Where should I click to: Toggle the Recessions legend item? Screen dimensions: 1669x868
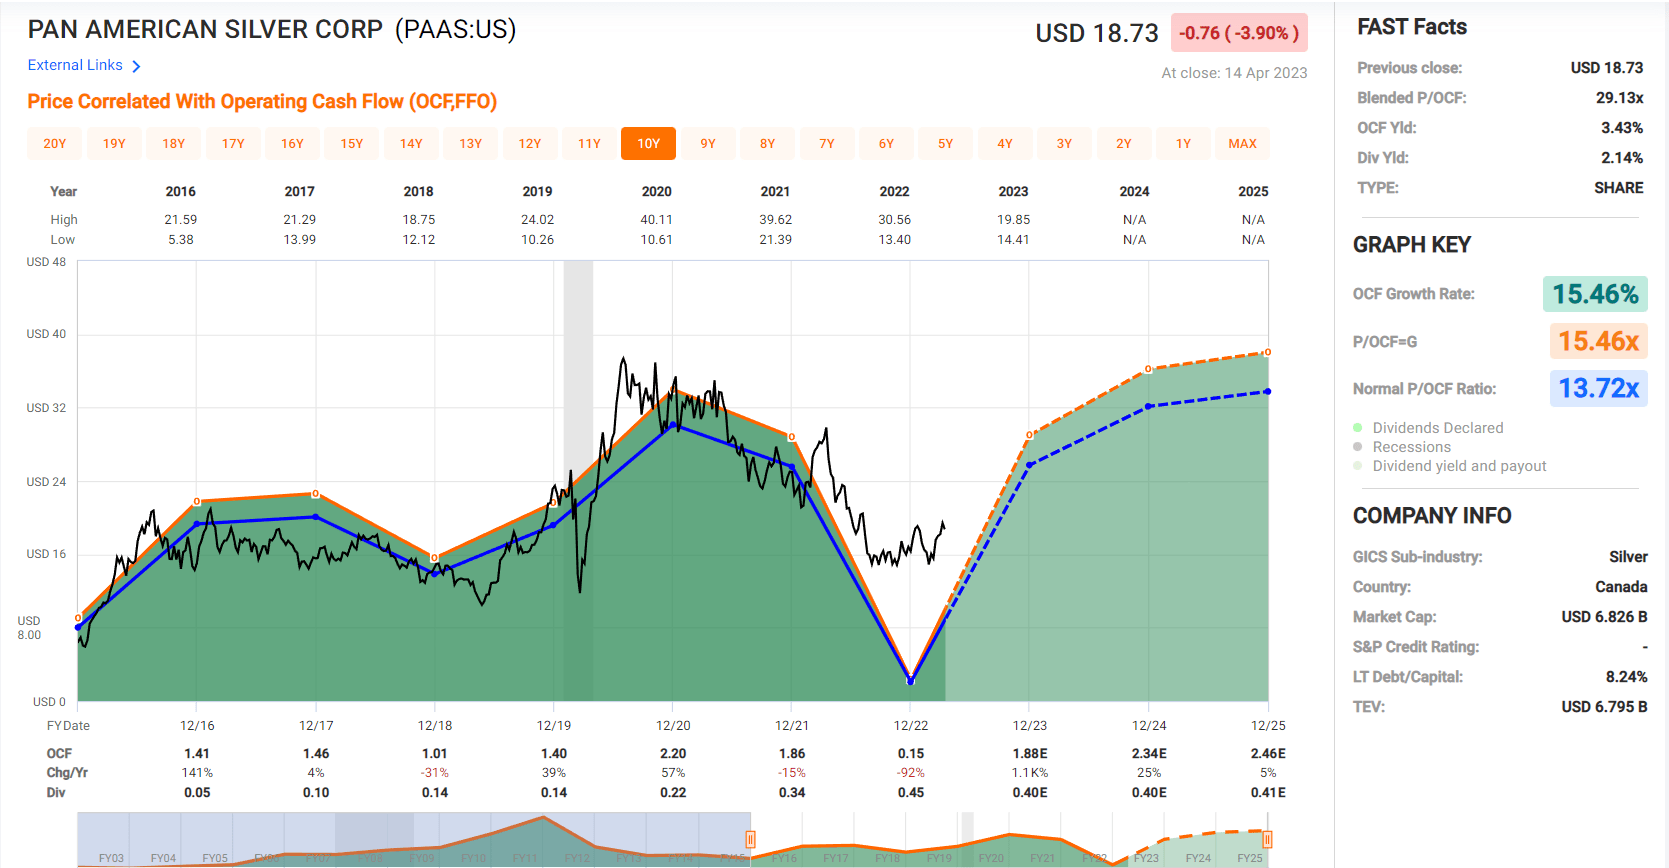[x=1402, y=447]
